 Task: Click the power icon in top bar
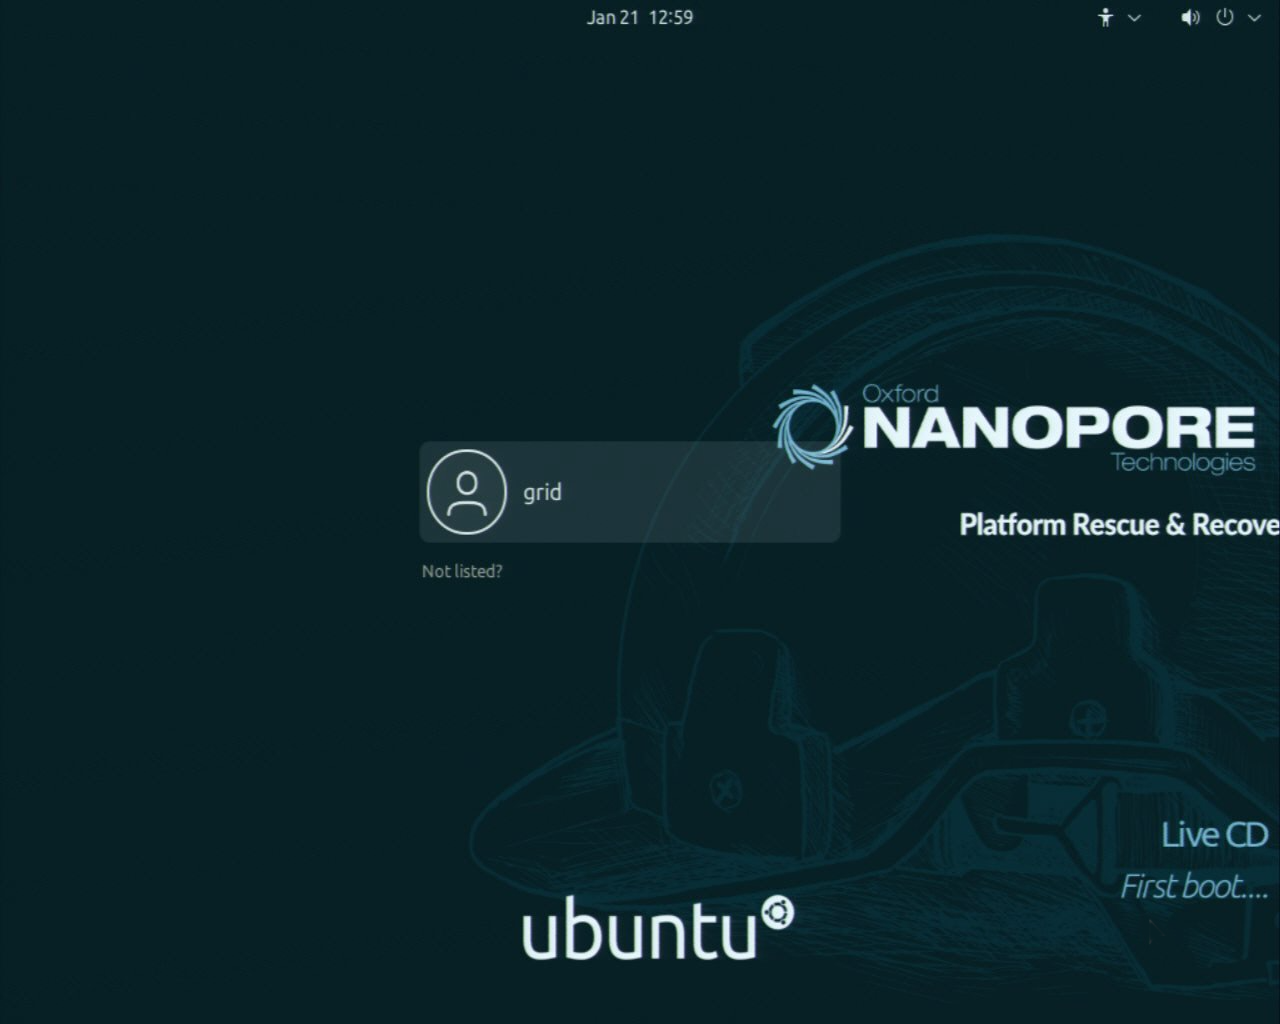point(1224,17)
